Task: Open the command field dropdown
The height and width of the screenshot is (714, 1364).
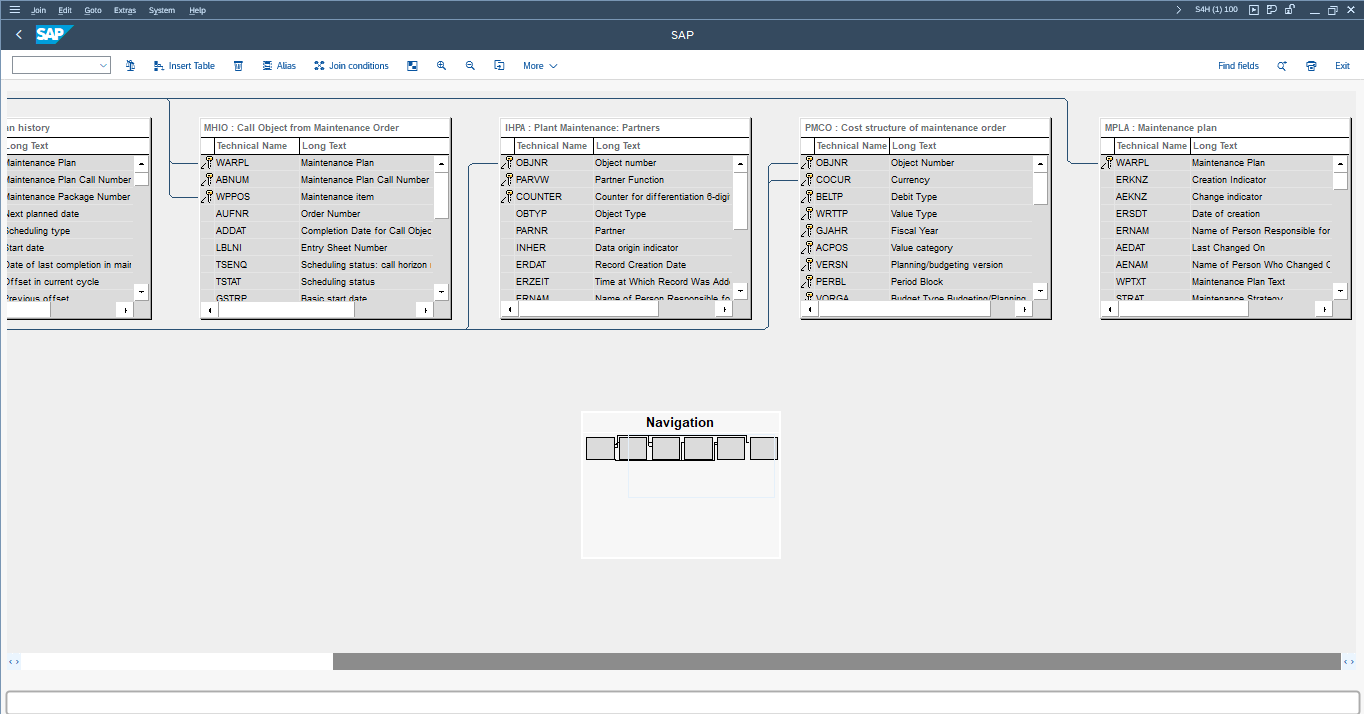Action: tap(103, 66)
